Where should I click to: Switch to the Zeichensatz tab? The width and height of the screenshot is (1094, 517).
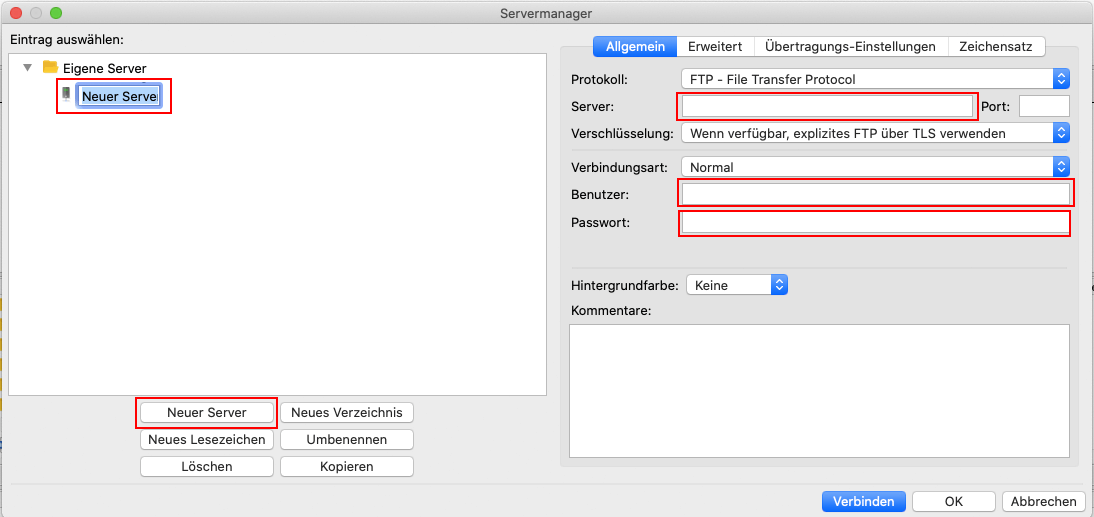[x=996, y=47]
